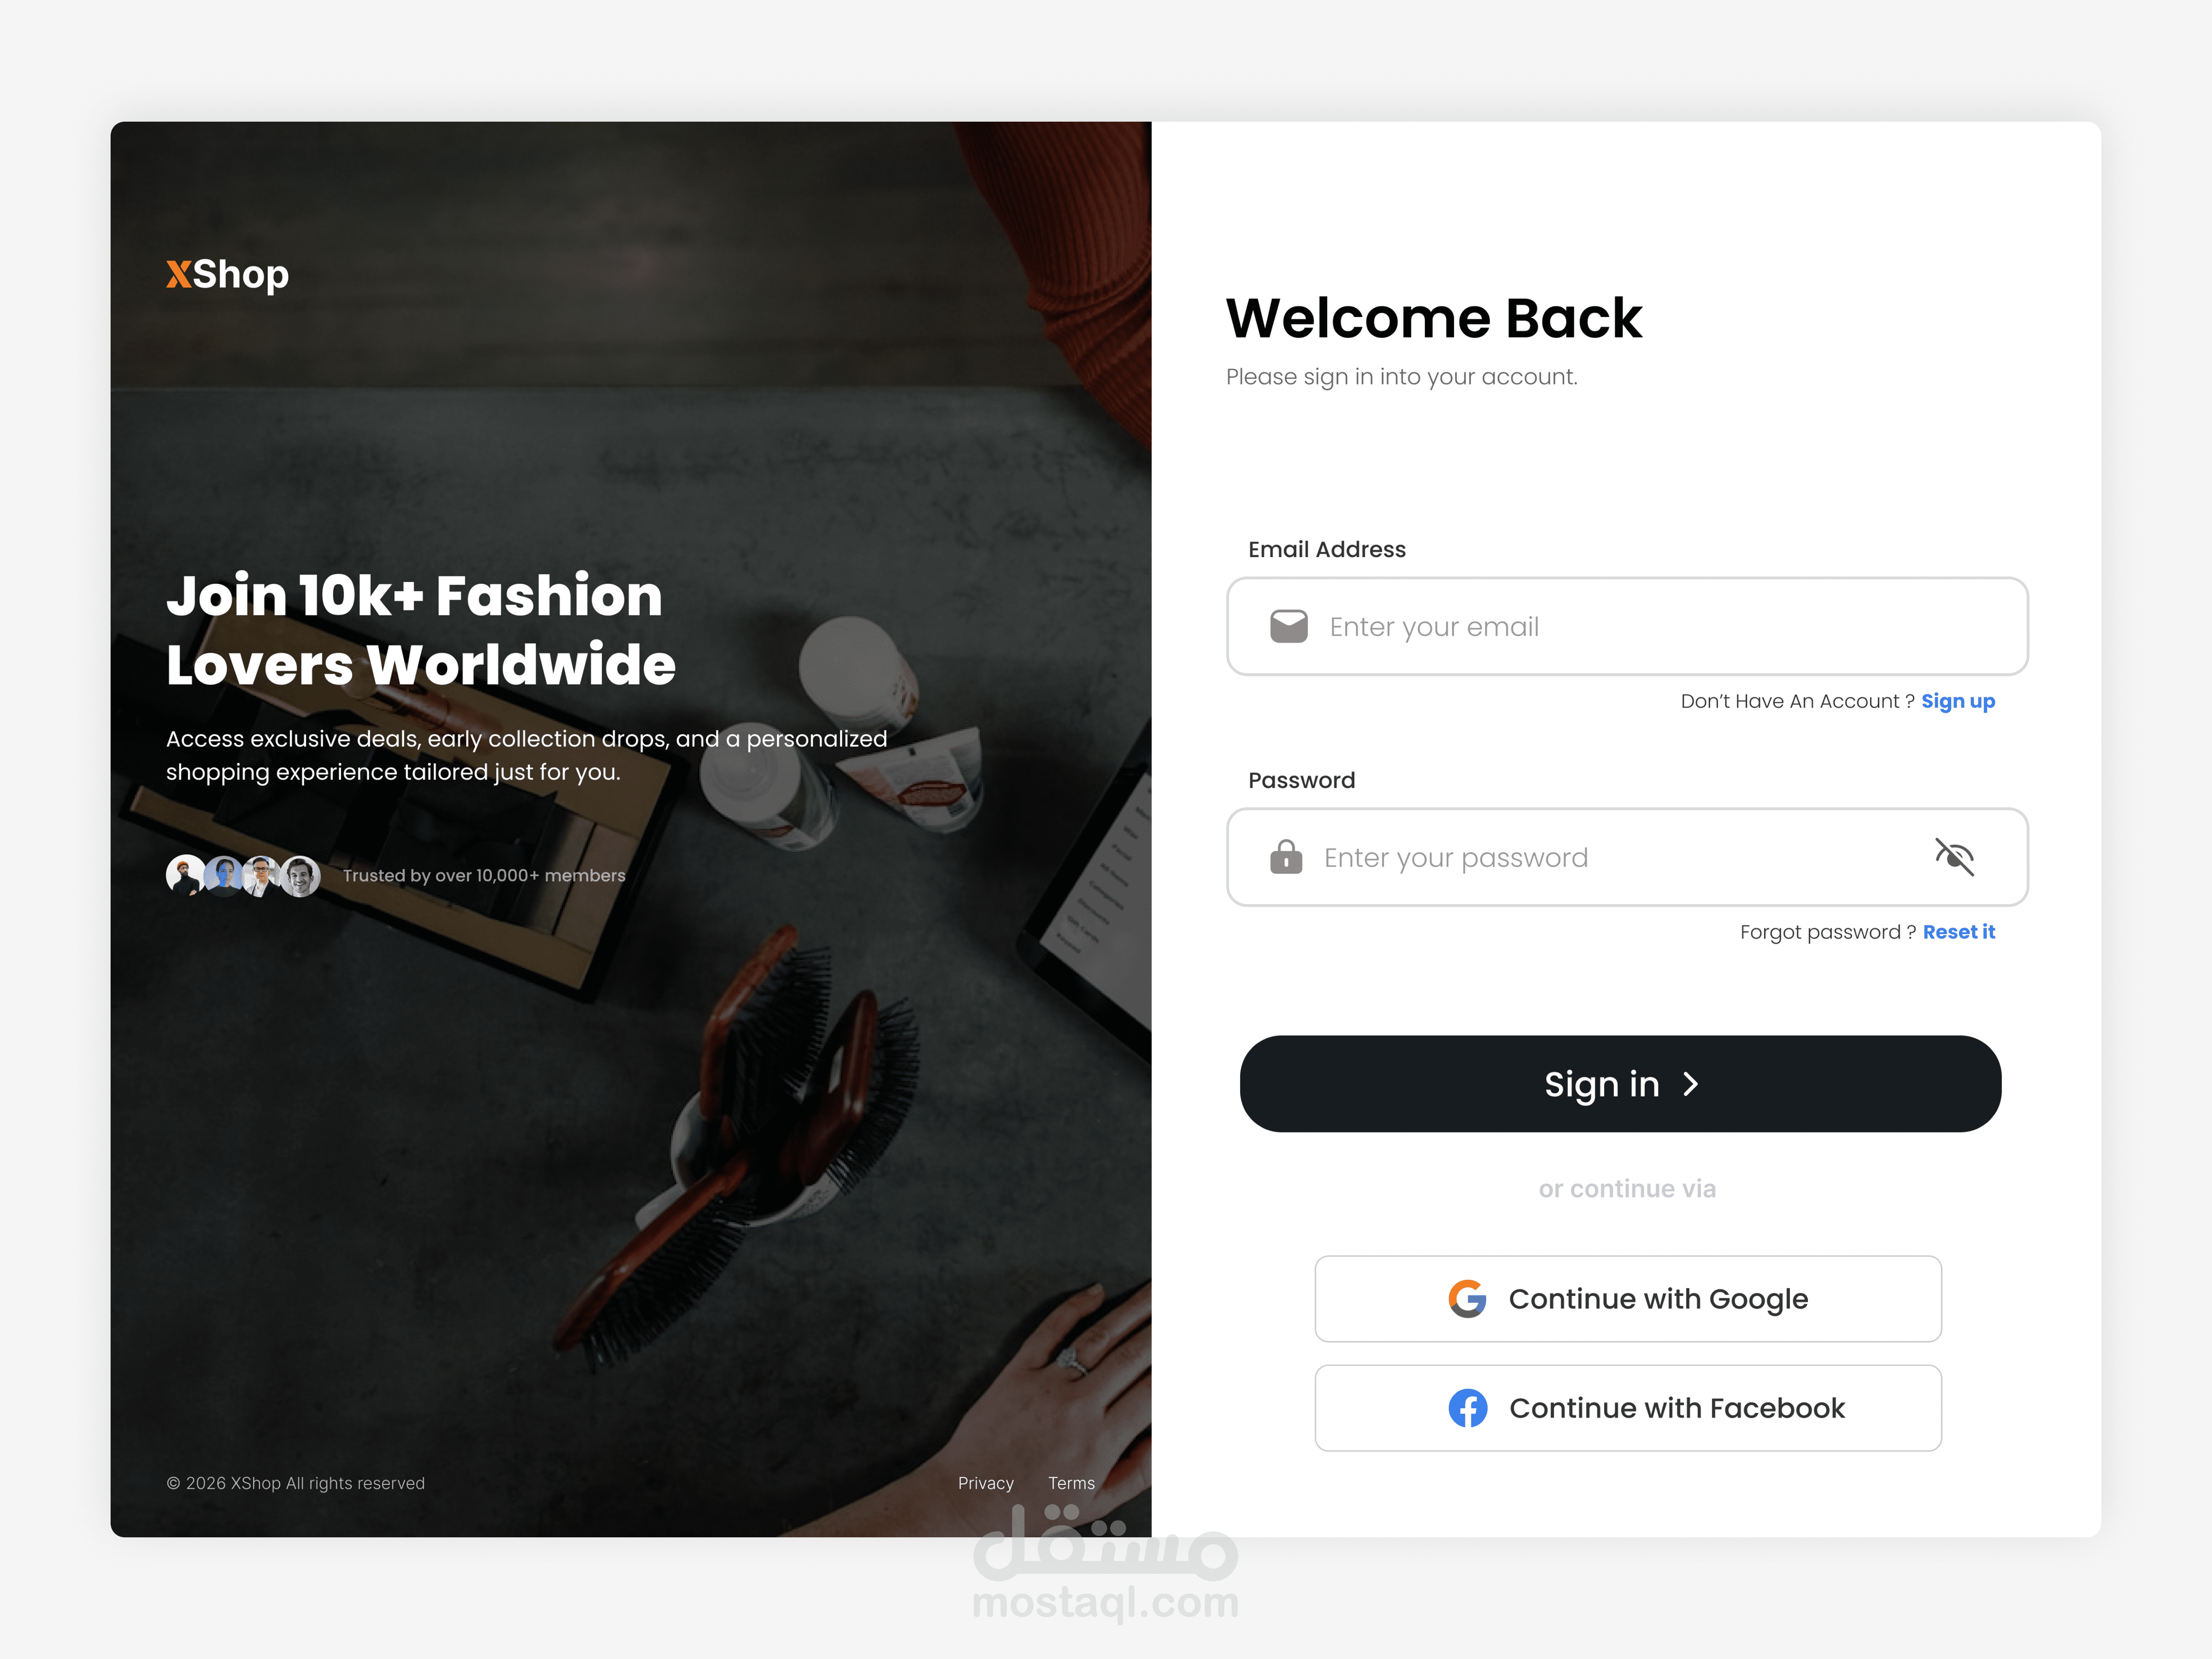Open the Privacy footer link

click(x=985, y=1483)
